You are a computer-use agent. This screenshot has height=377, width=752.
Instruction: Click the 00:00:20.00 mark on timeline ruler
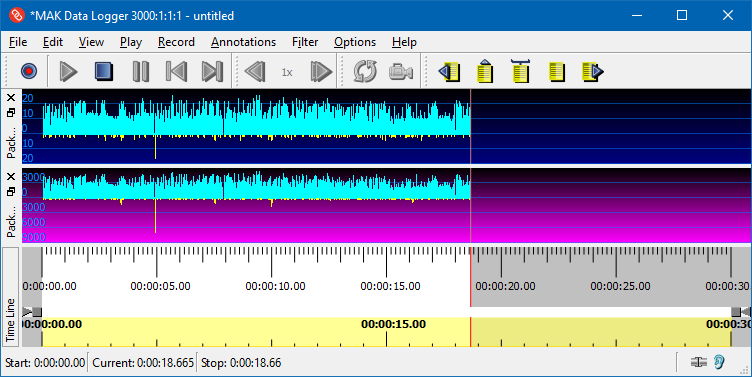click(505, 286)
